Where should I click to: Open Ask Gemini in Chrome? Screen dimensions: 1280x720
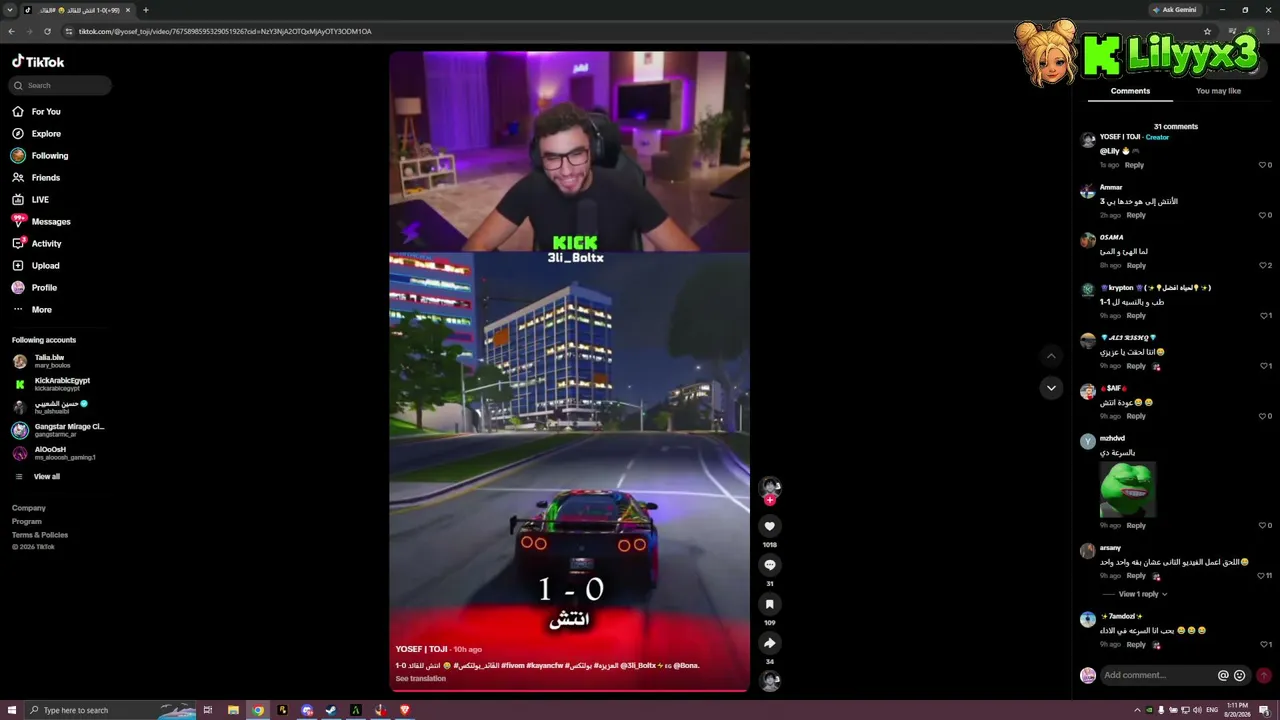(x=1175, y=10)
